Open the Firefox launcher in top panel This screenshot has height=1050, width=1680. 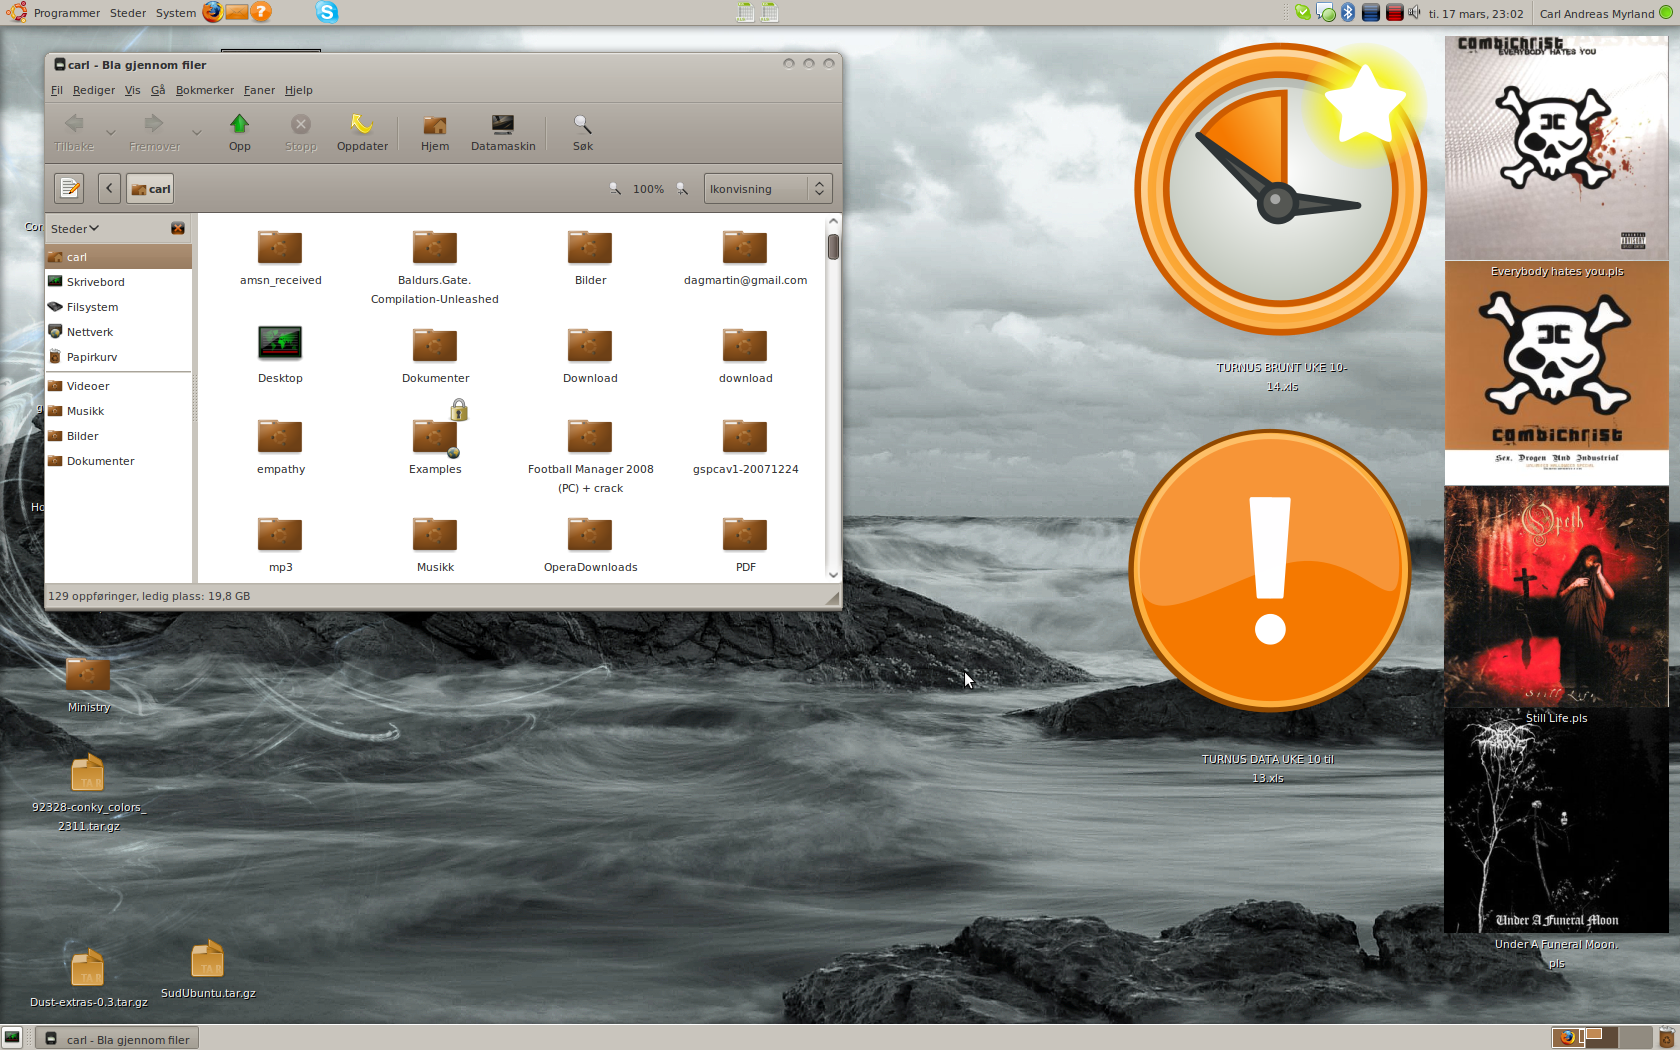click(212, 12)
